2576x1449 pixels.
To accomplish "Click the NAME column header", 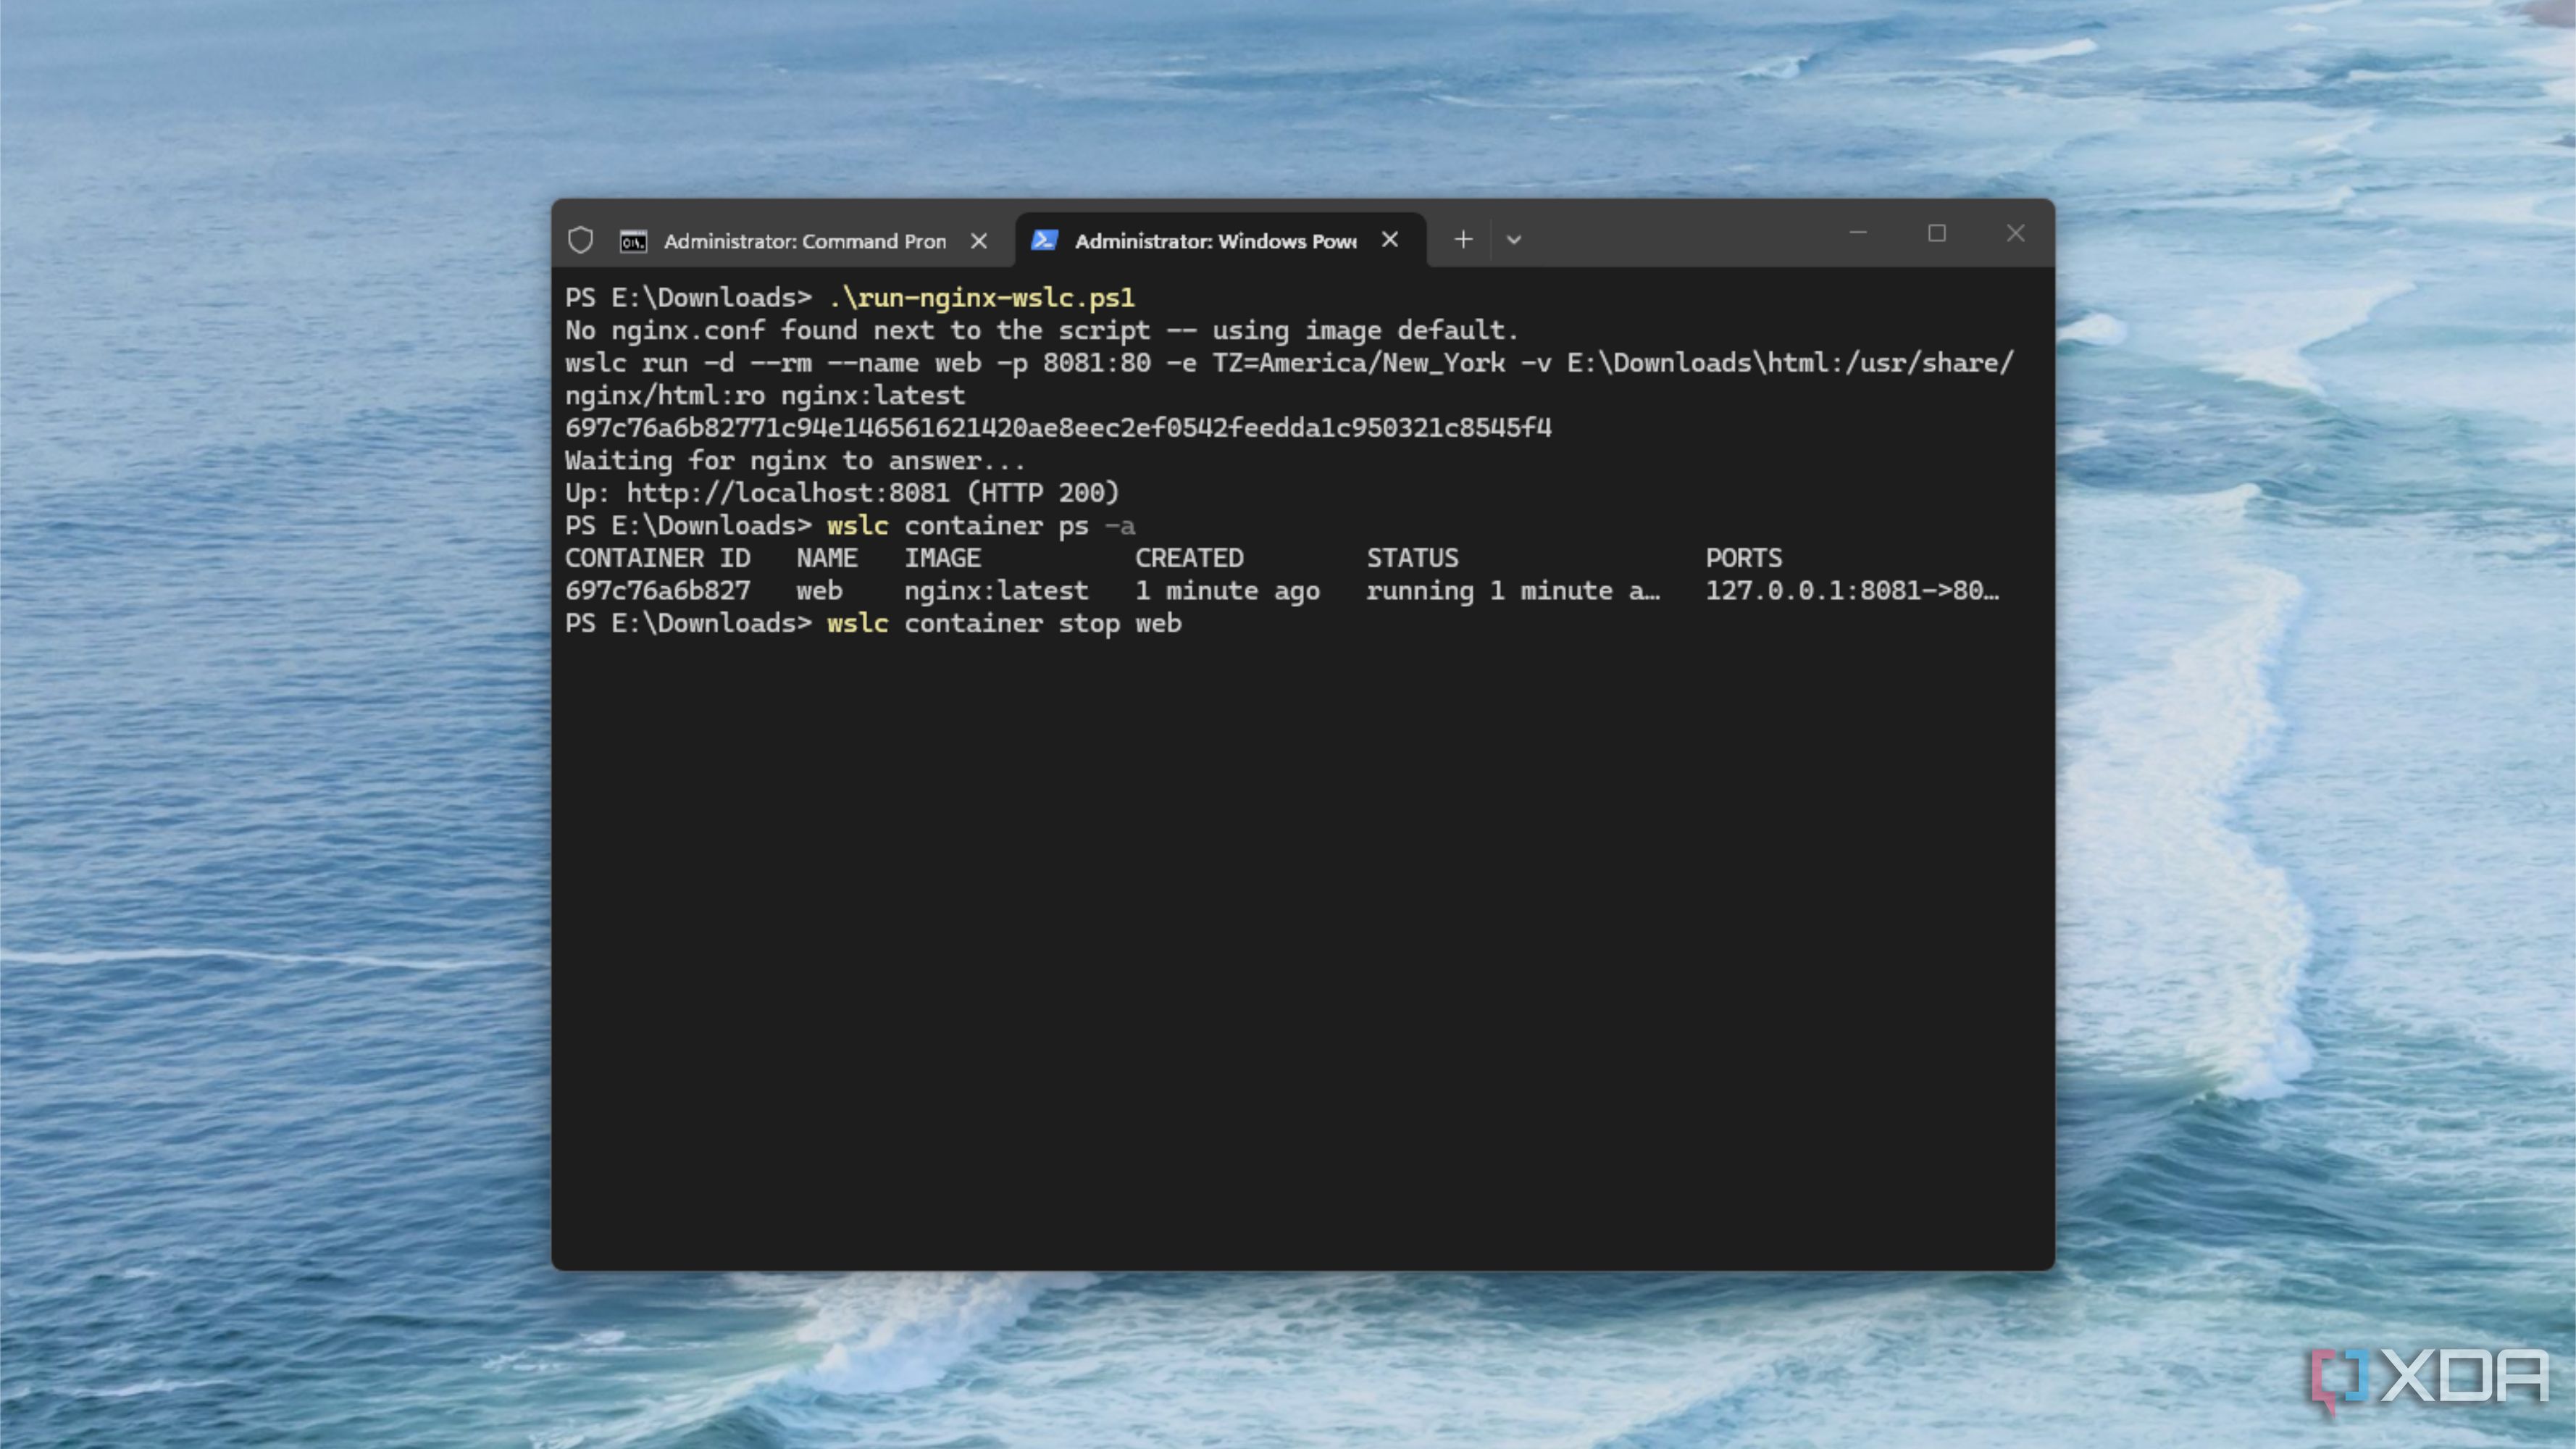I will point(827,558).
